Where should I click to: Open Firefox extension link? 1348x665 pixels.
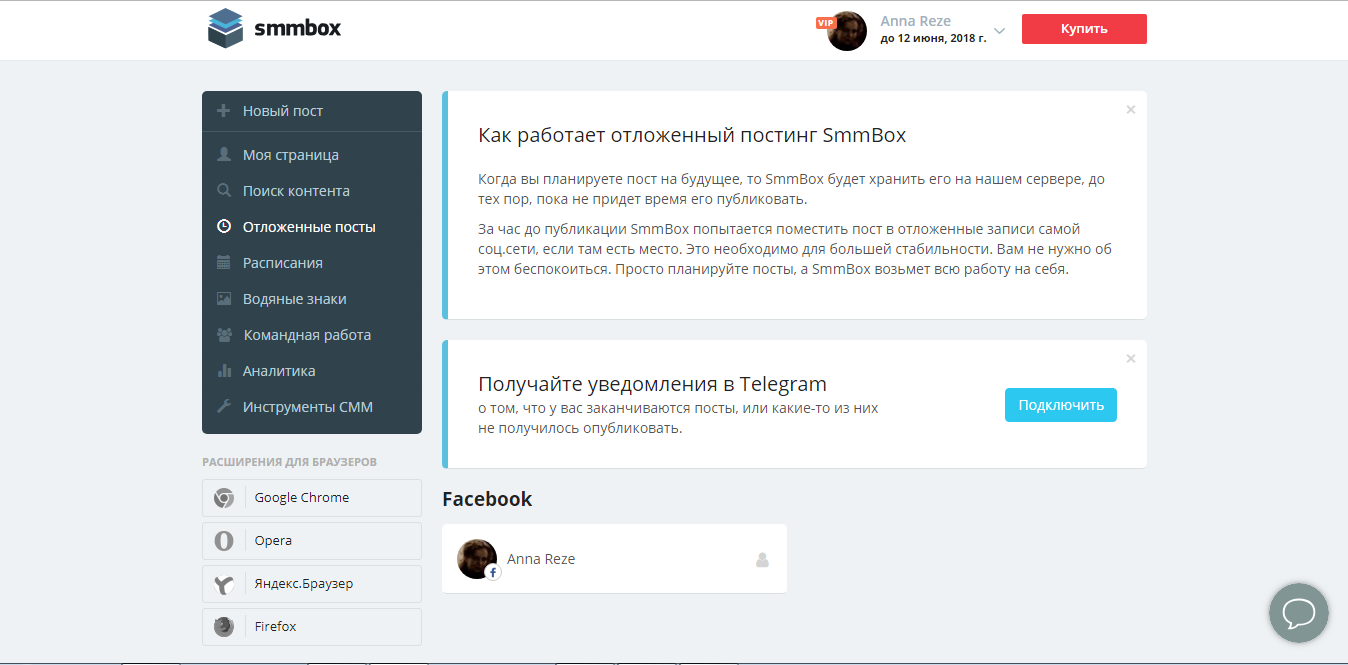pyautogui.click(x=312, y=627)
